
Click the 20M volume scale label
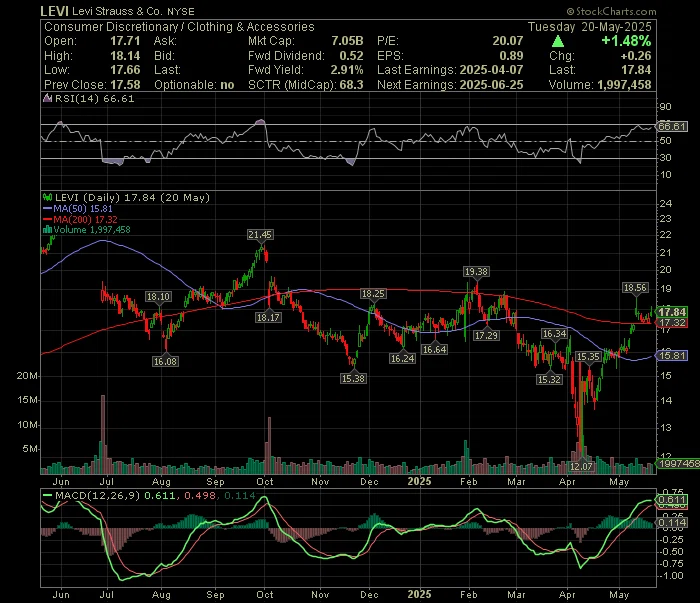pos(27,376)
